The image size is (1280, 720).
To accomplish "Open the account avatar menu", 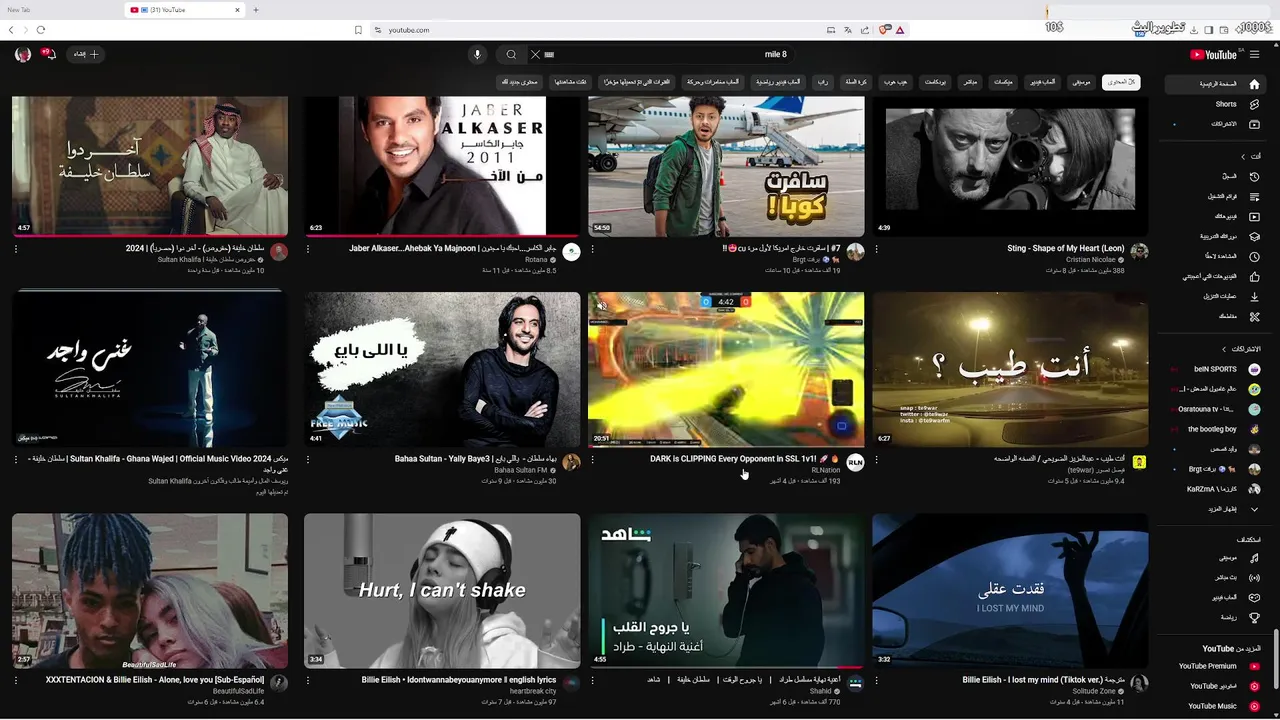I will tap(23, 55).
